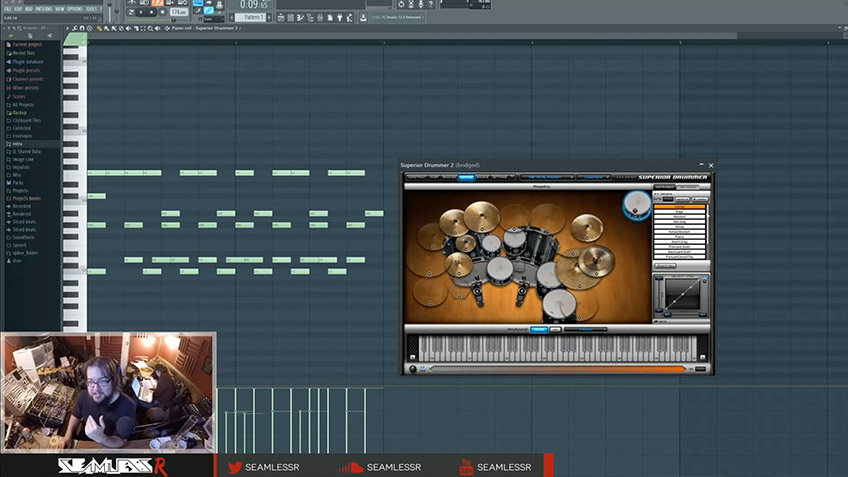
Task: Select orange highlighted articulation in list
Action: pos(679,207)
